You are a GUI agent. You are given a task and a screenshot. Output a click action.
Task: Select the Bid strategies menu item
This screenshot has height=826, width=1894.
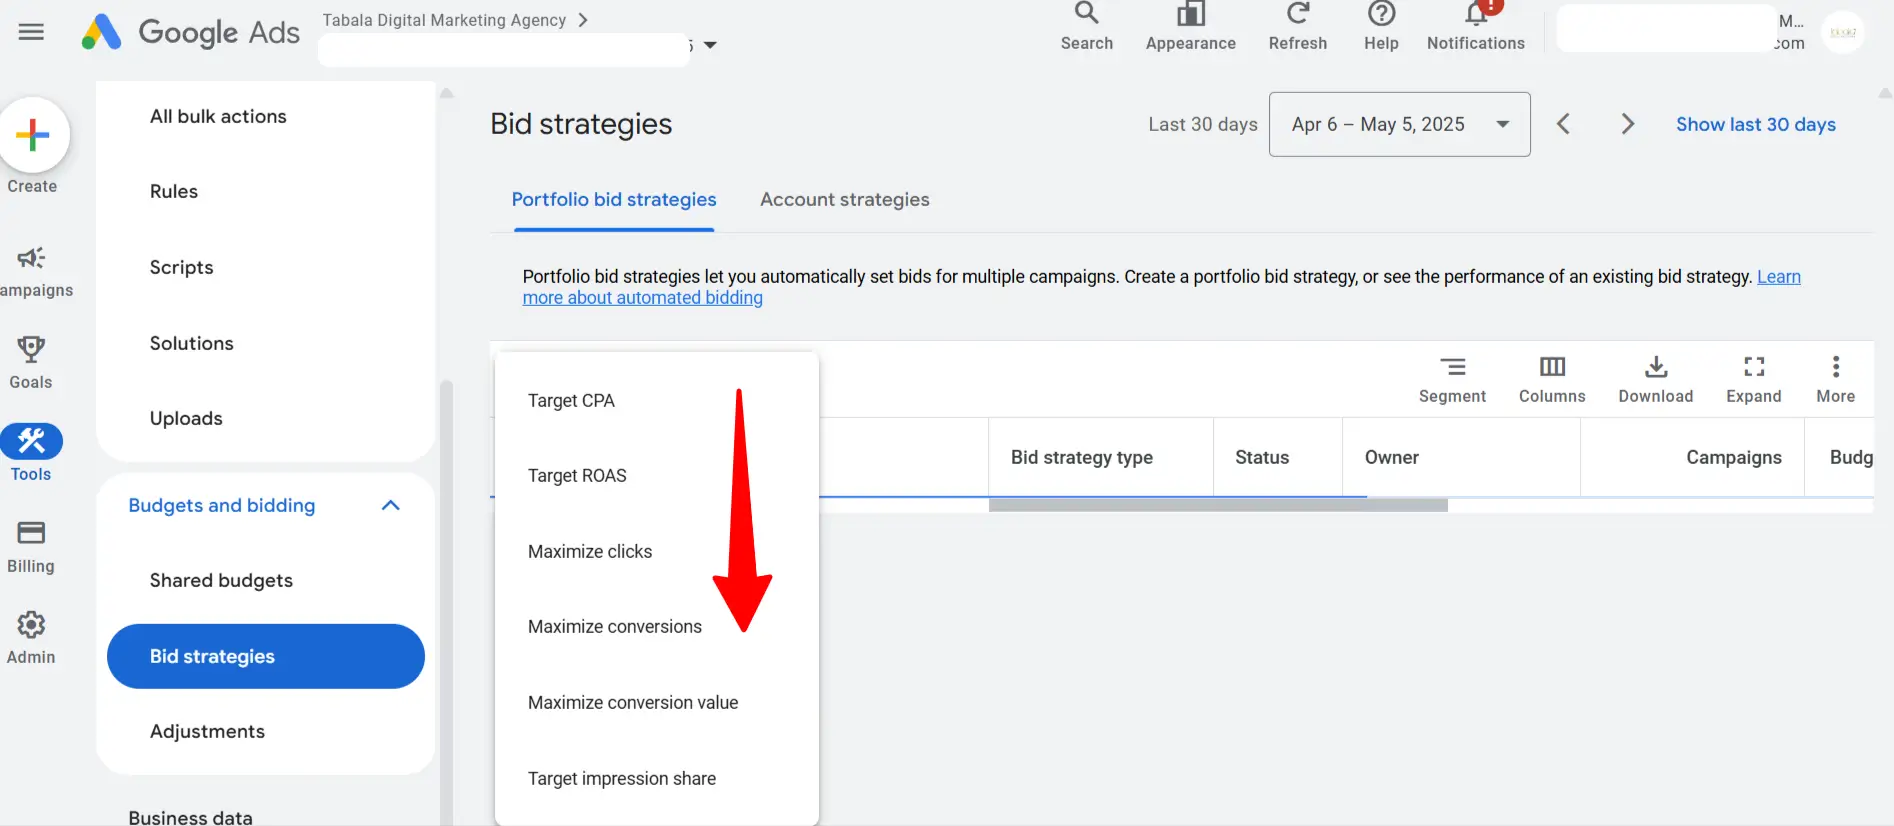266,656
